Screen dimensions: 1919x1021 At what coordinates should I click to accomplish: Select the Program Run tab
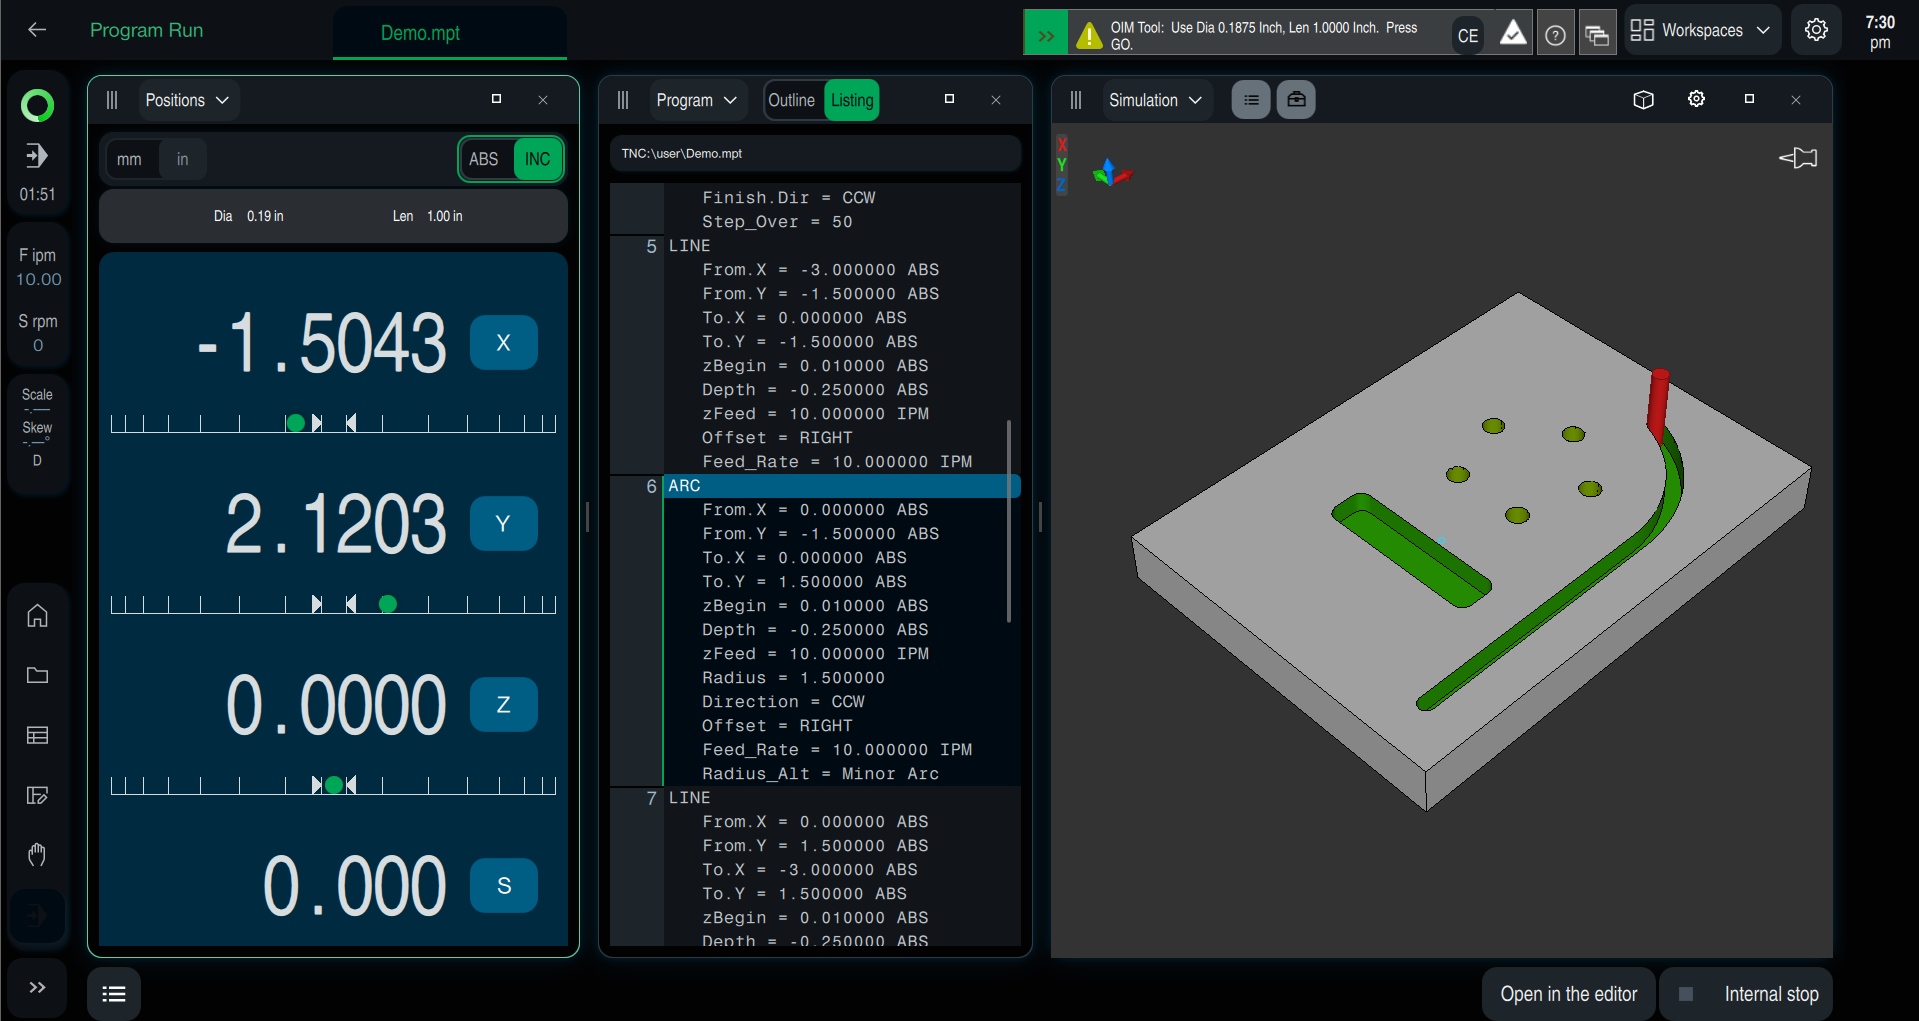[147, 30]
